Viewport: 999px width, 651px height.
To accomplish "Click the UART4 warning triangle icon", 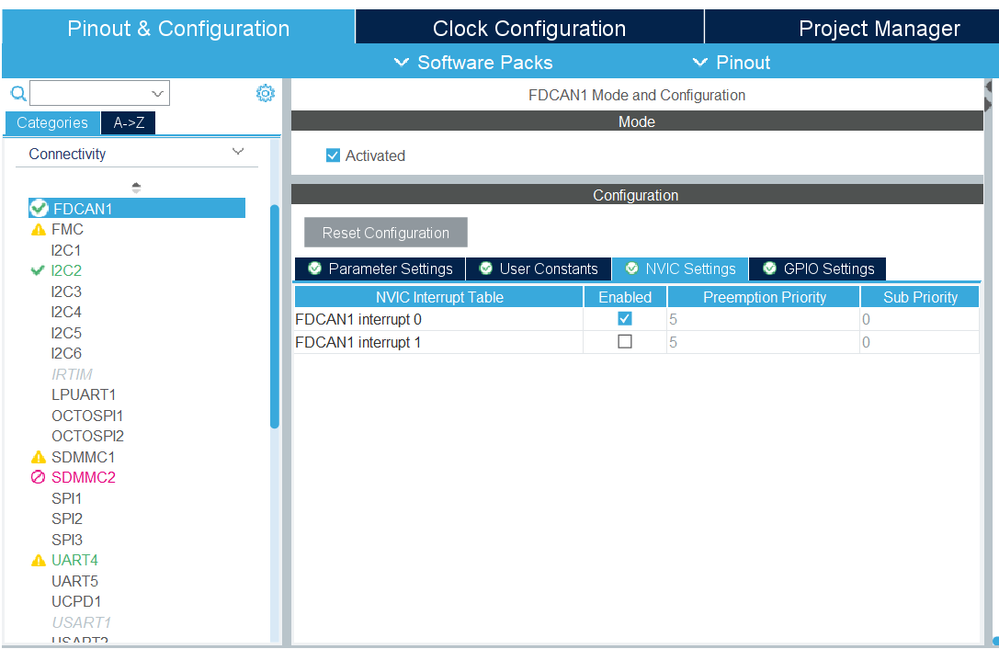I will click(x=38, y=560).
